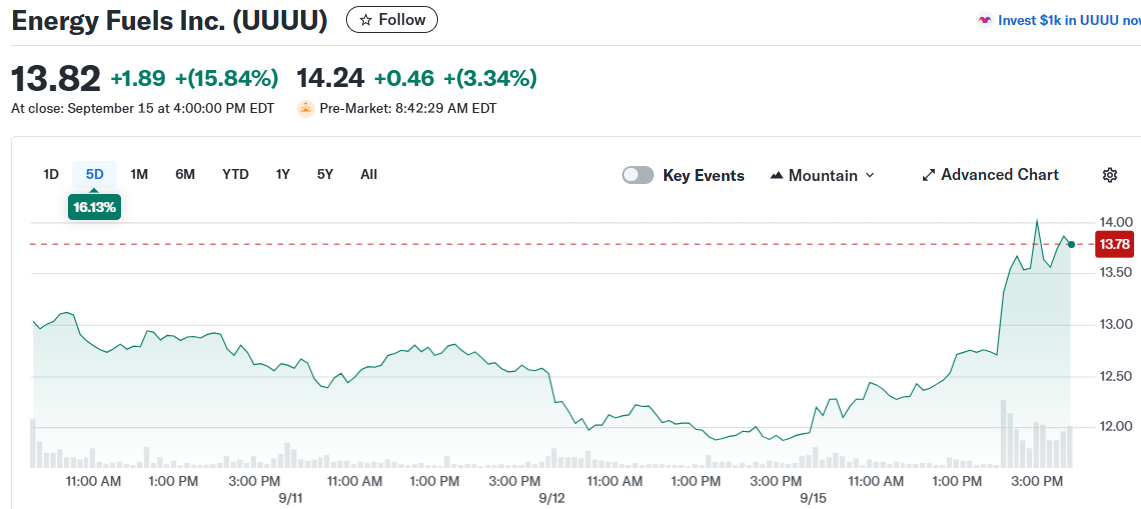Click the +(3.34%) pre-market change text

(x=490, y=78)
